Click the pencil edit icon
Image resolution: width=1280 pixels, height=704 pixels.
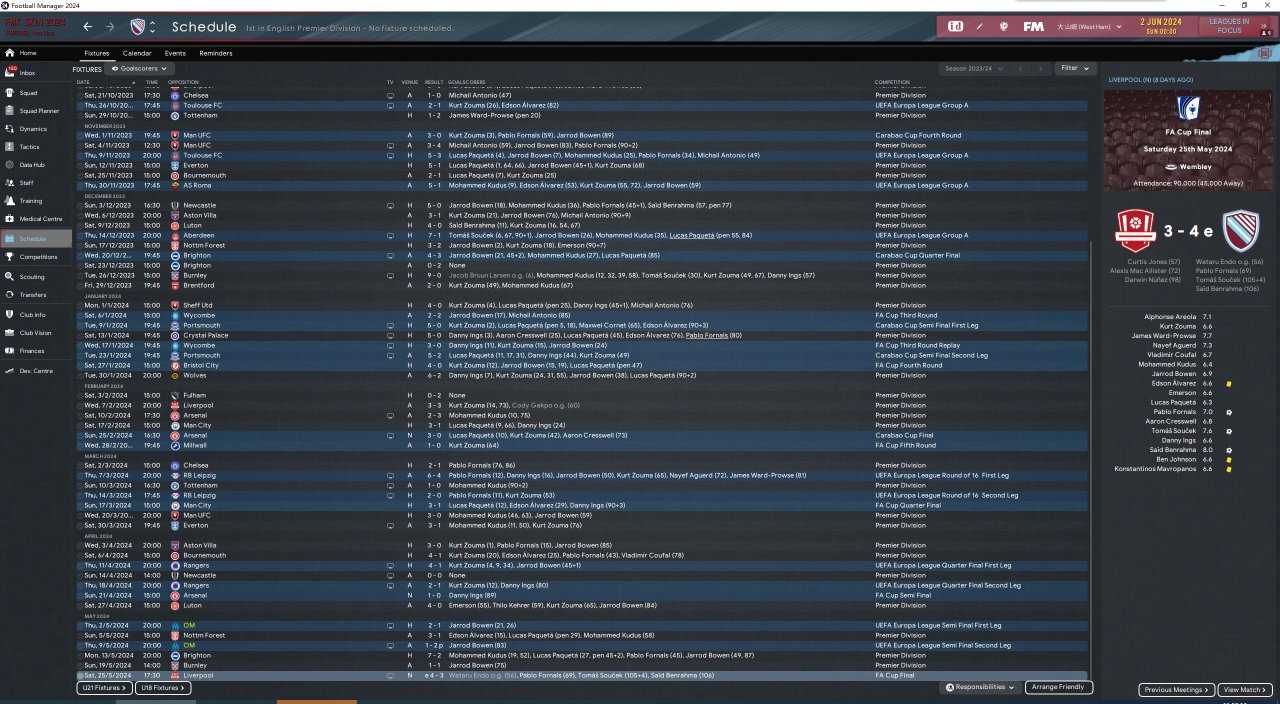pos(980,26)
